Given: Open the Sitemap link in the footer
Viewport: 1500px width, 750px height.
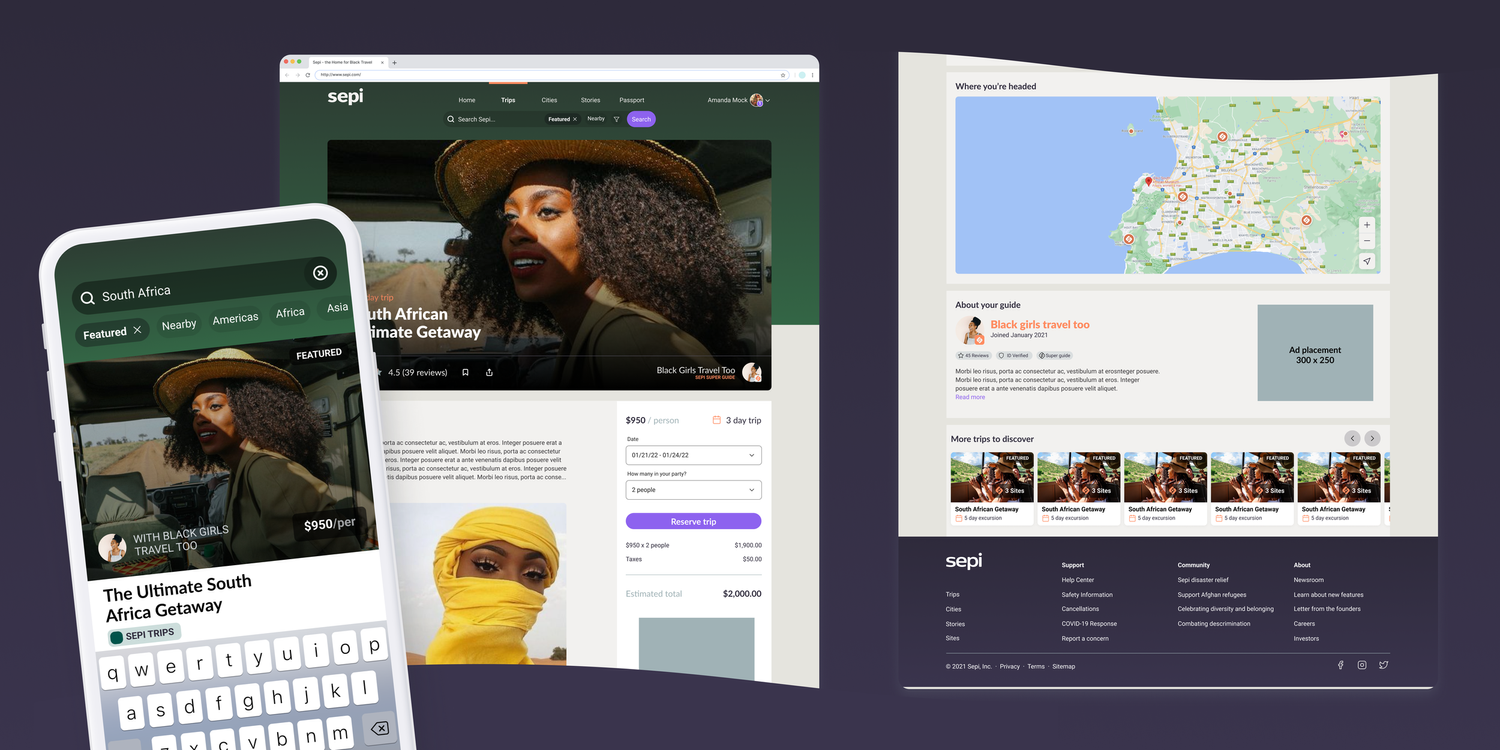Looking at the screenshot, I should (1064, 666).
